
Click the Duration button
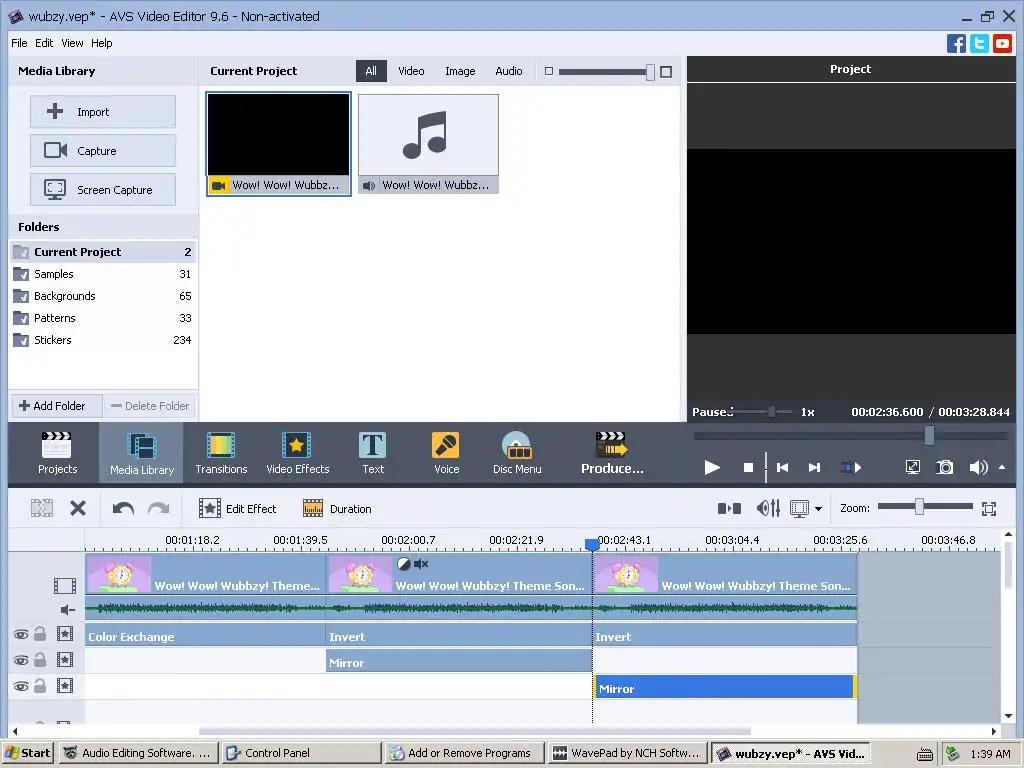337,508
